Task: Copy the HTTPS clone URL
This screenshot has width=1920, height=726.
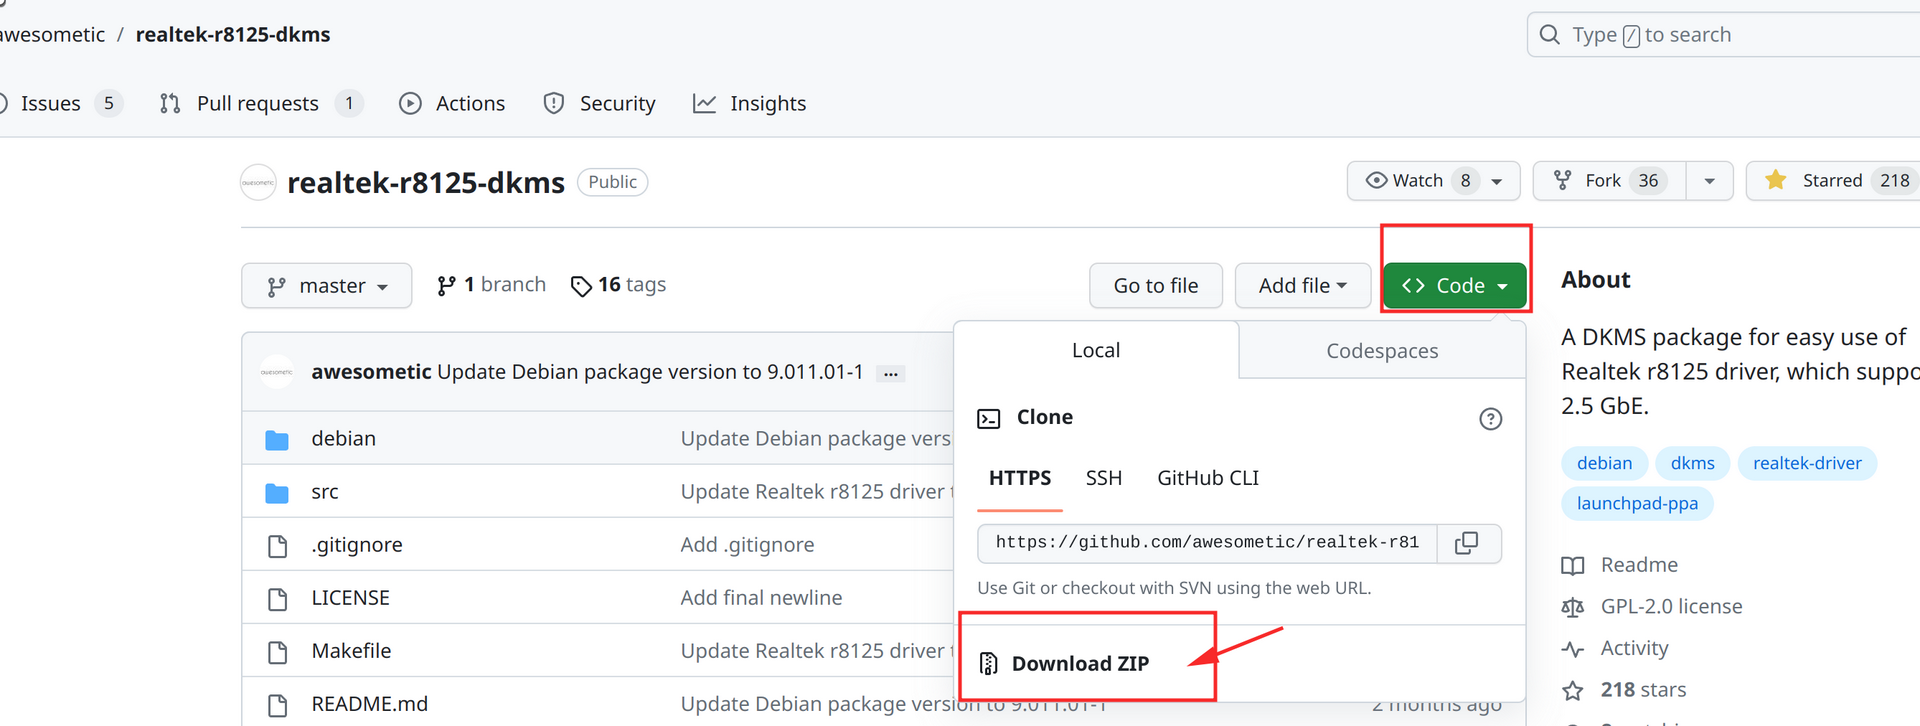Action: click(1467, 543)
